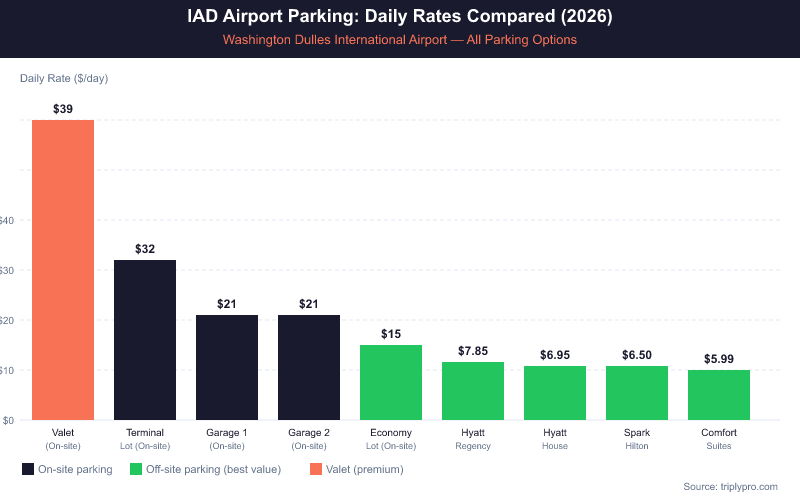Select the Hyatt House bar
This screenshot has width=800, height=500.
coord(555,393)
